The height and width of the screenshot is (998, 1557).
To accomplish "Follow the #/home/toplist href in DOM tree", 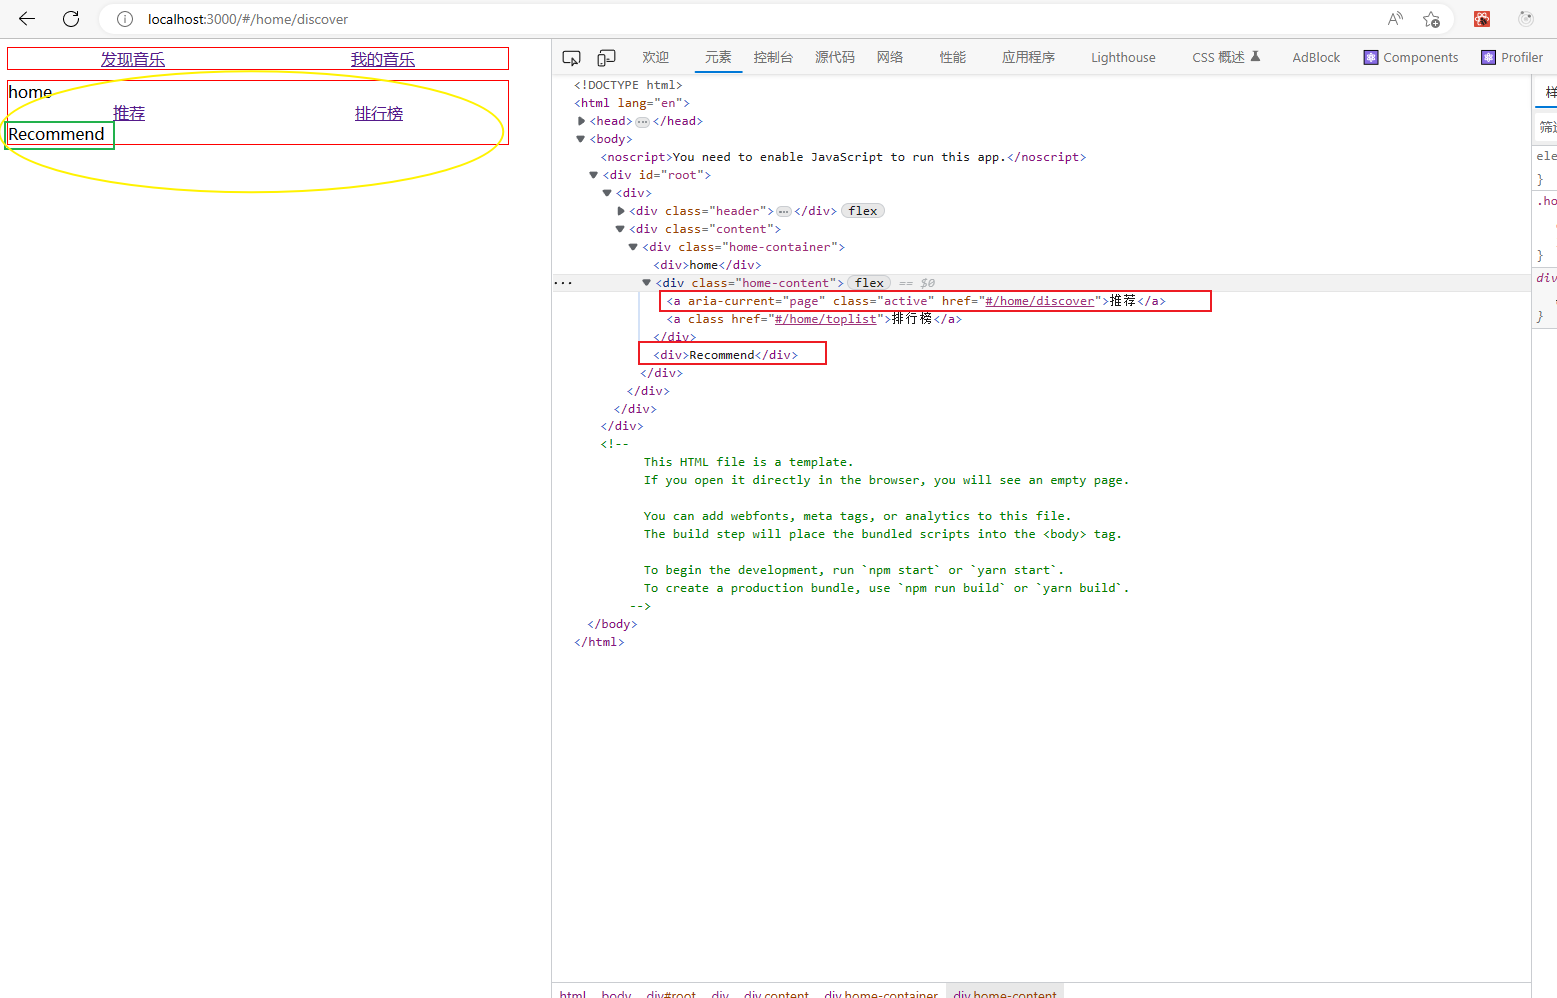I will 825,319.
